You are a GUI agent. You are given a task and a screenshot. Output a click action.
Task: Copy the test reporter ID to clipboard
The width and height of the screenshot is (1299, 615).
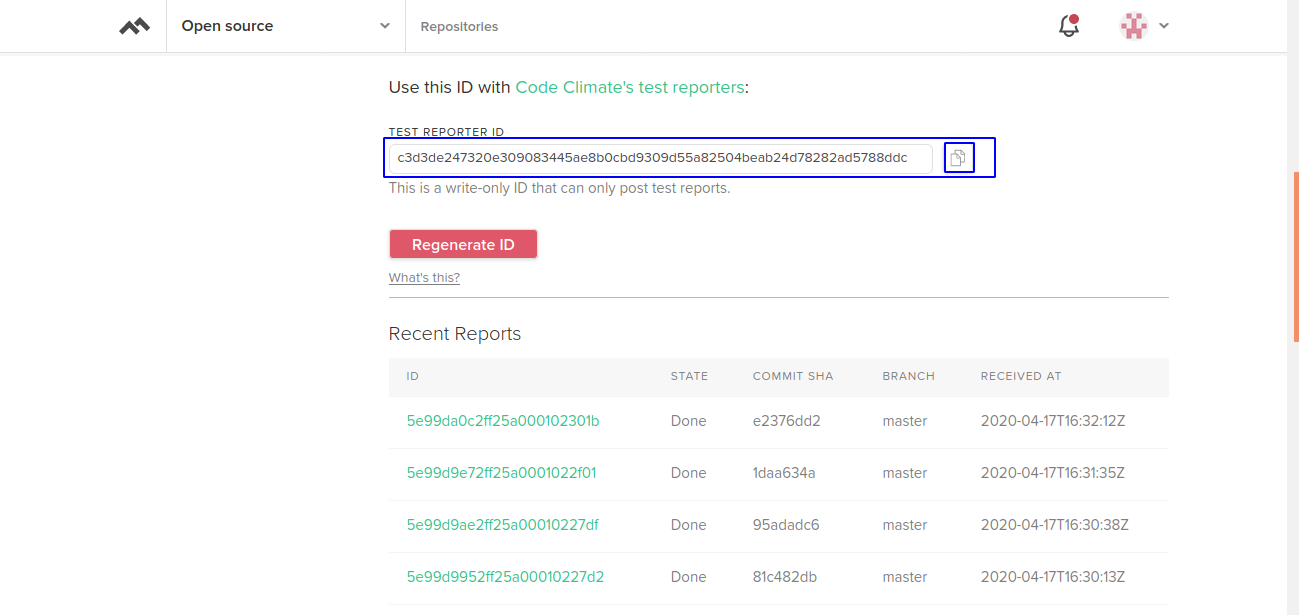(x=958, y=158)
